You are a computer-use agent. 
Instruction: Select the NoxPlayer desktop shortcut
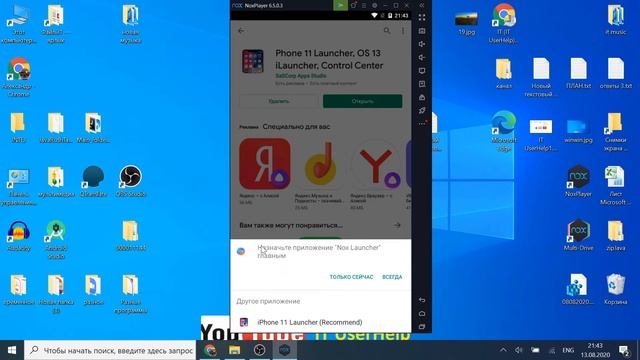pos(578,181)
